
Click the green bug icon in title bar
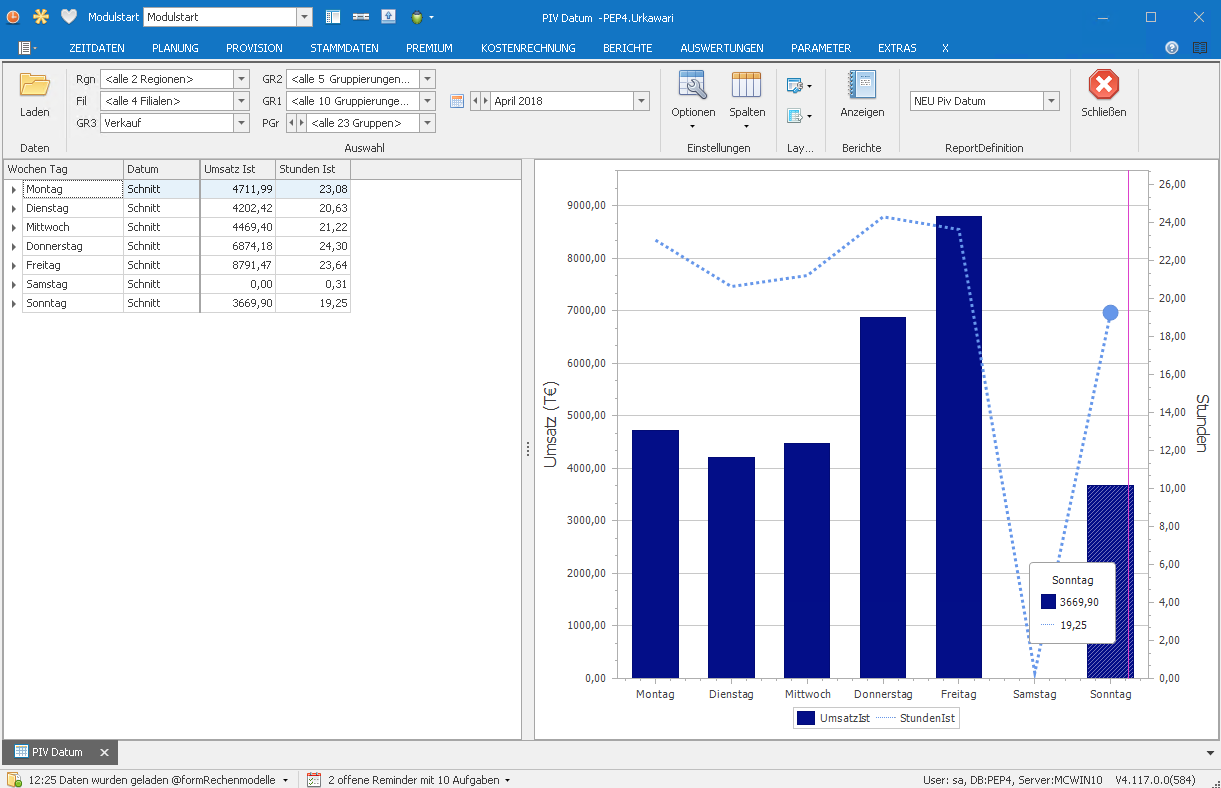(x=416, y=17)
